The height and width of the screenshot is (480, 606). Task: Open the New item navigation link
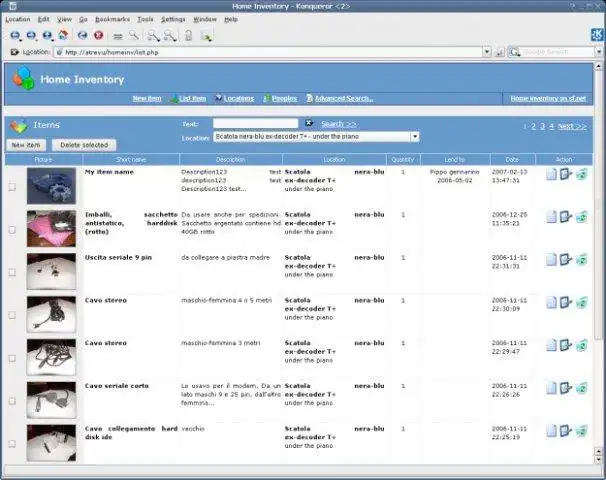coord(147,99)
